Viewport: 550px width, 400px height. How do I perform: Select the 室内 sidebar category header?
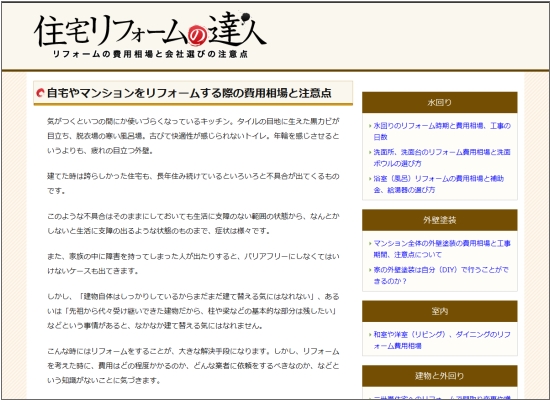point(440,311)
